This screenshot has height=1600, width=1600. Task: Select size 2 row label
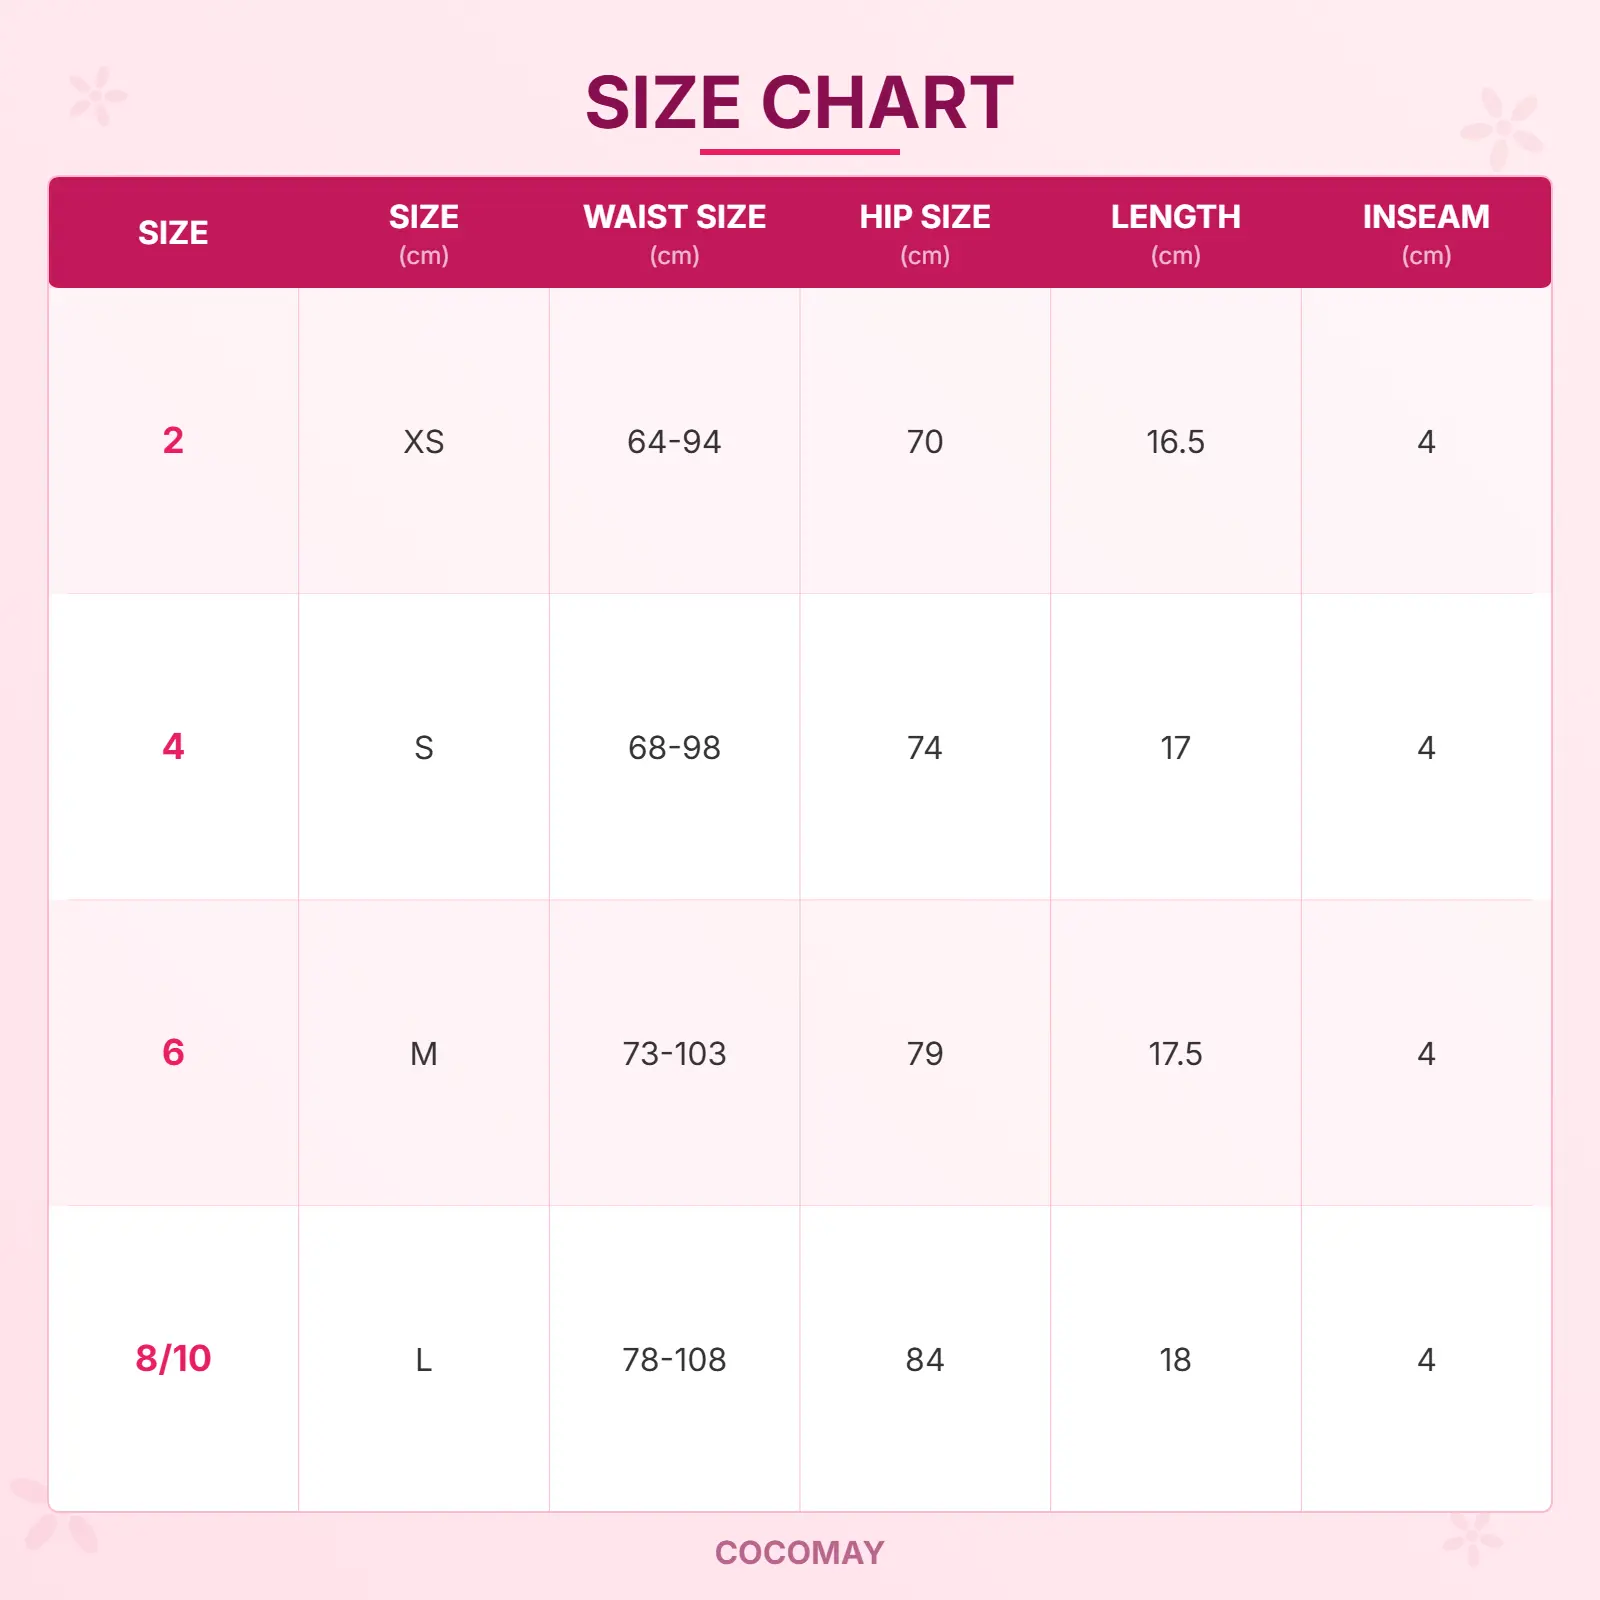173,441
